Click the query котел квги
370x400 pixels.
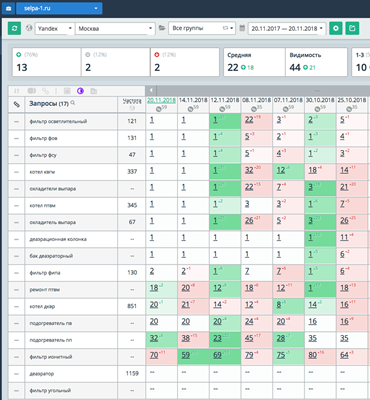(x=42, y=172)
